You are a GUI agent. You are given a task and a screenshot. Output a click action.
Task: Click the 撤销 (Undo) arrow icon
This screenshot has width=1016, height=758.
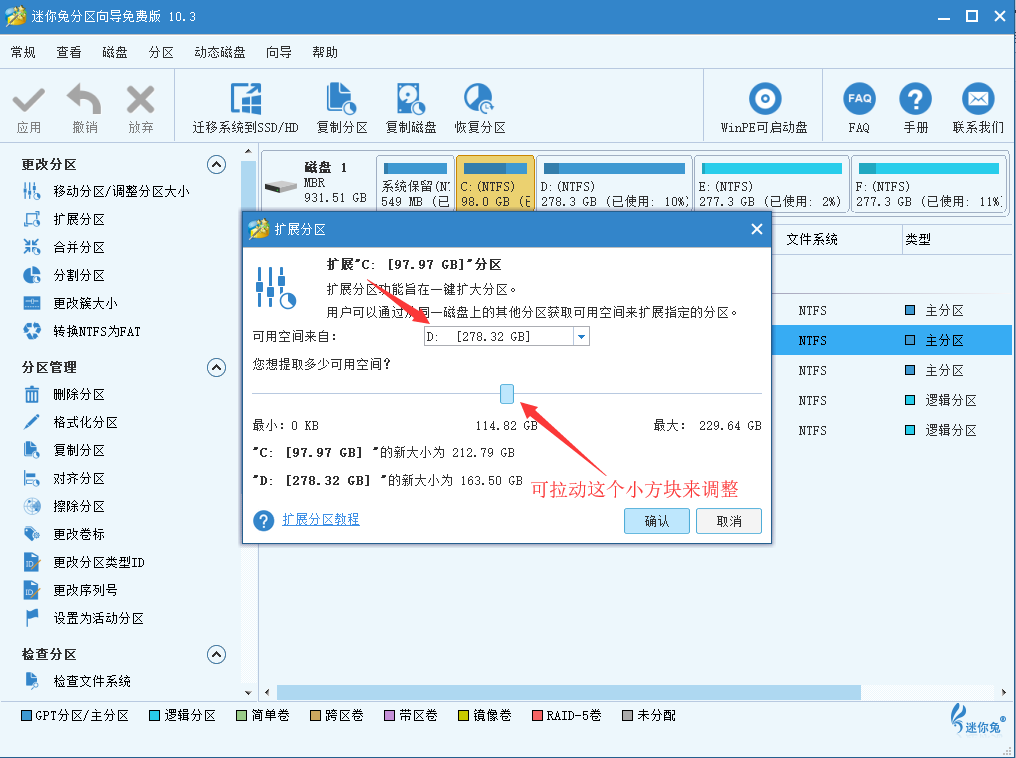84,99
